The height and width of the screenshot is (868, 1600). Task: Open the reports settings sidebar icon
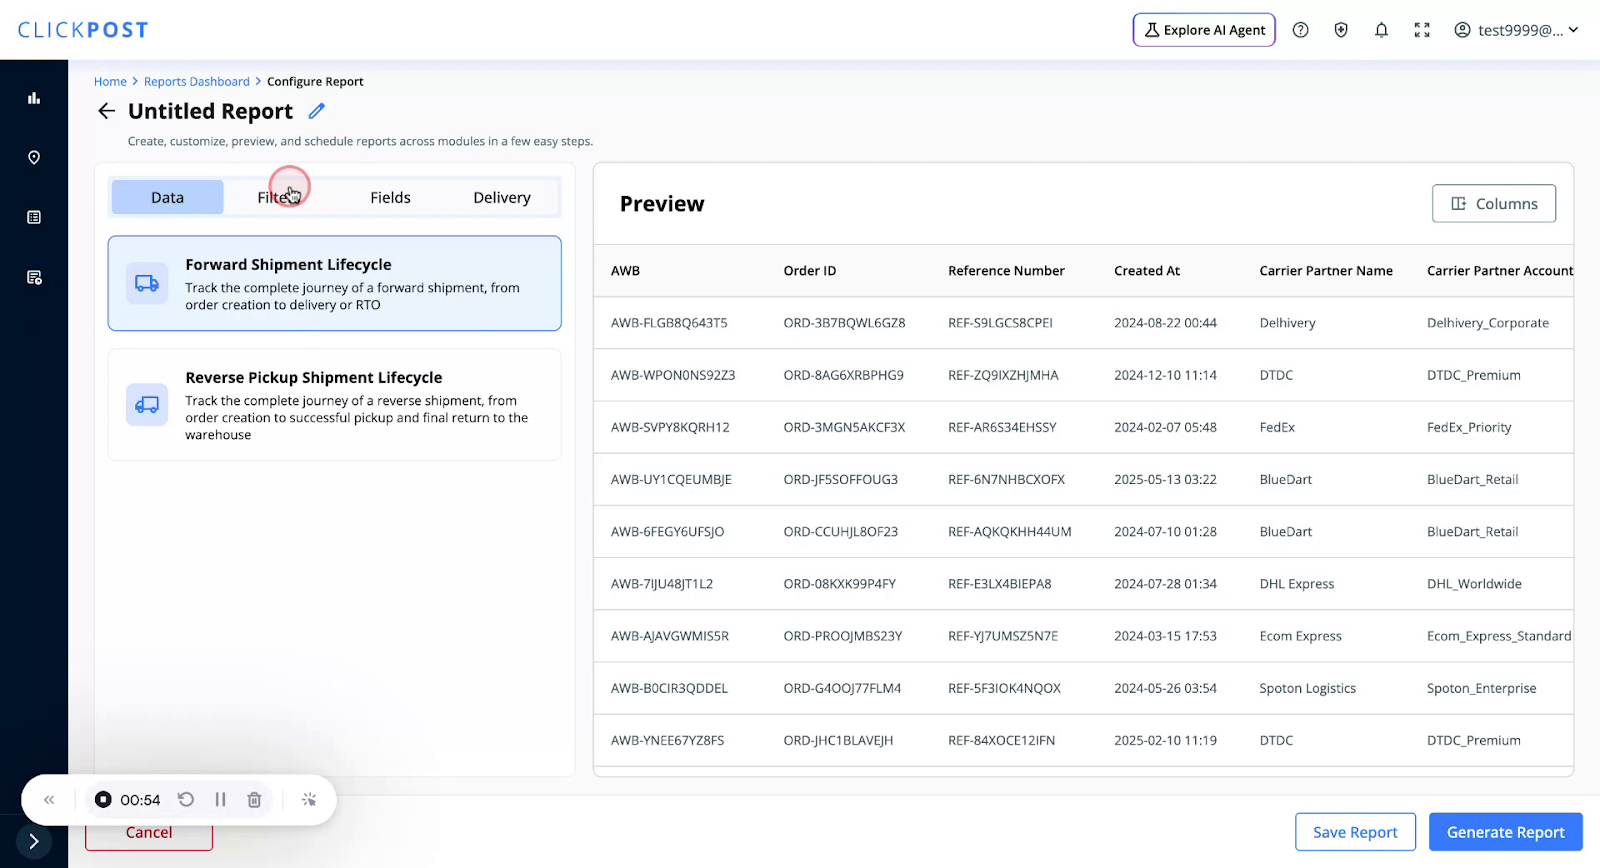tap(34, 277)
